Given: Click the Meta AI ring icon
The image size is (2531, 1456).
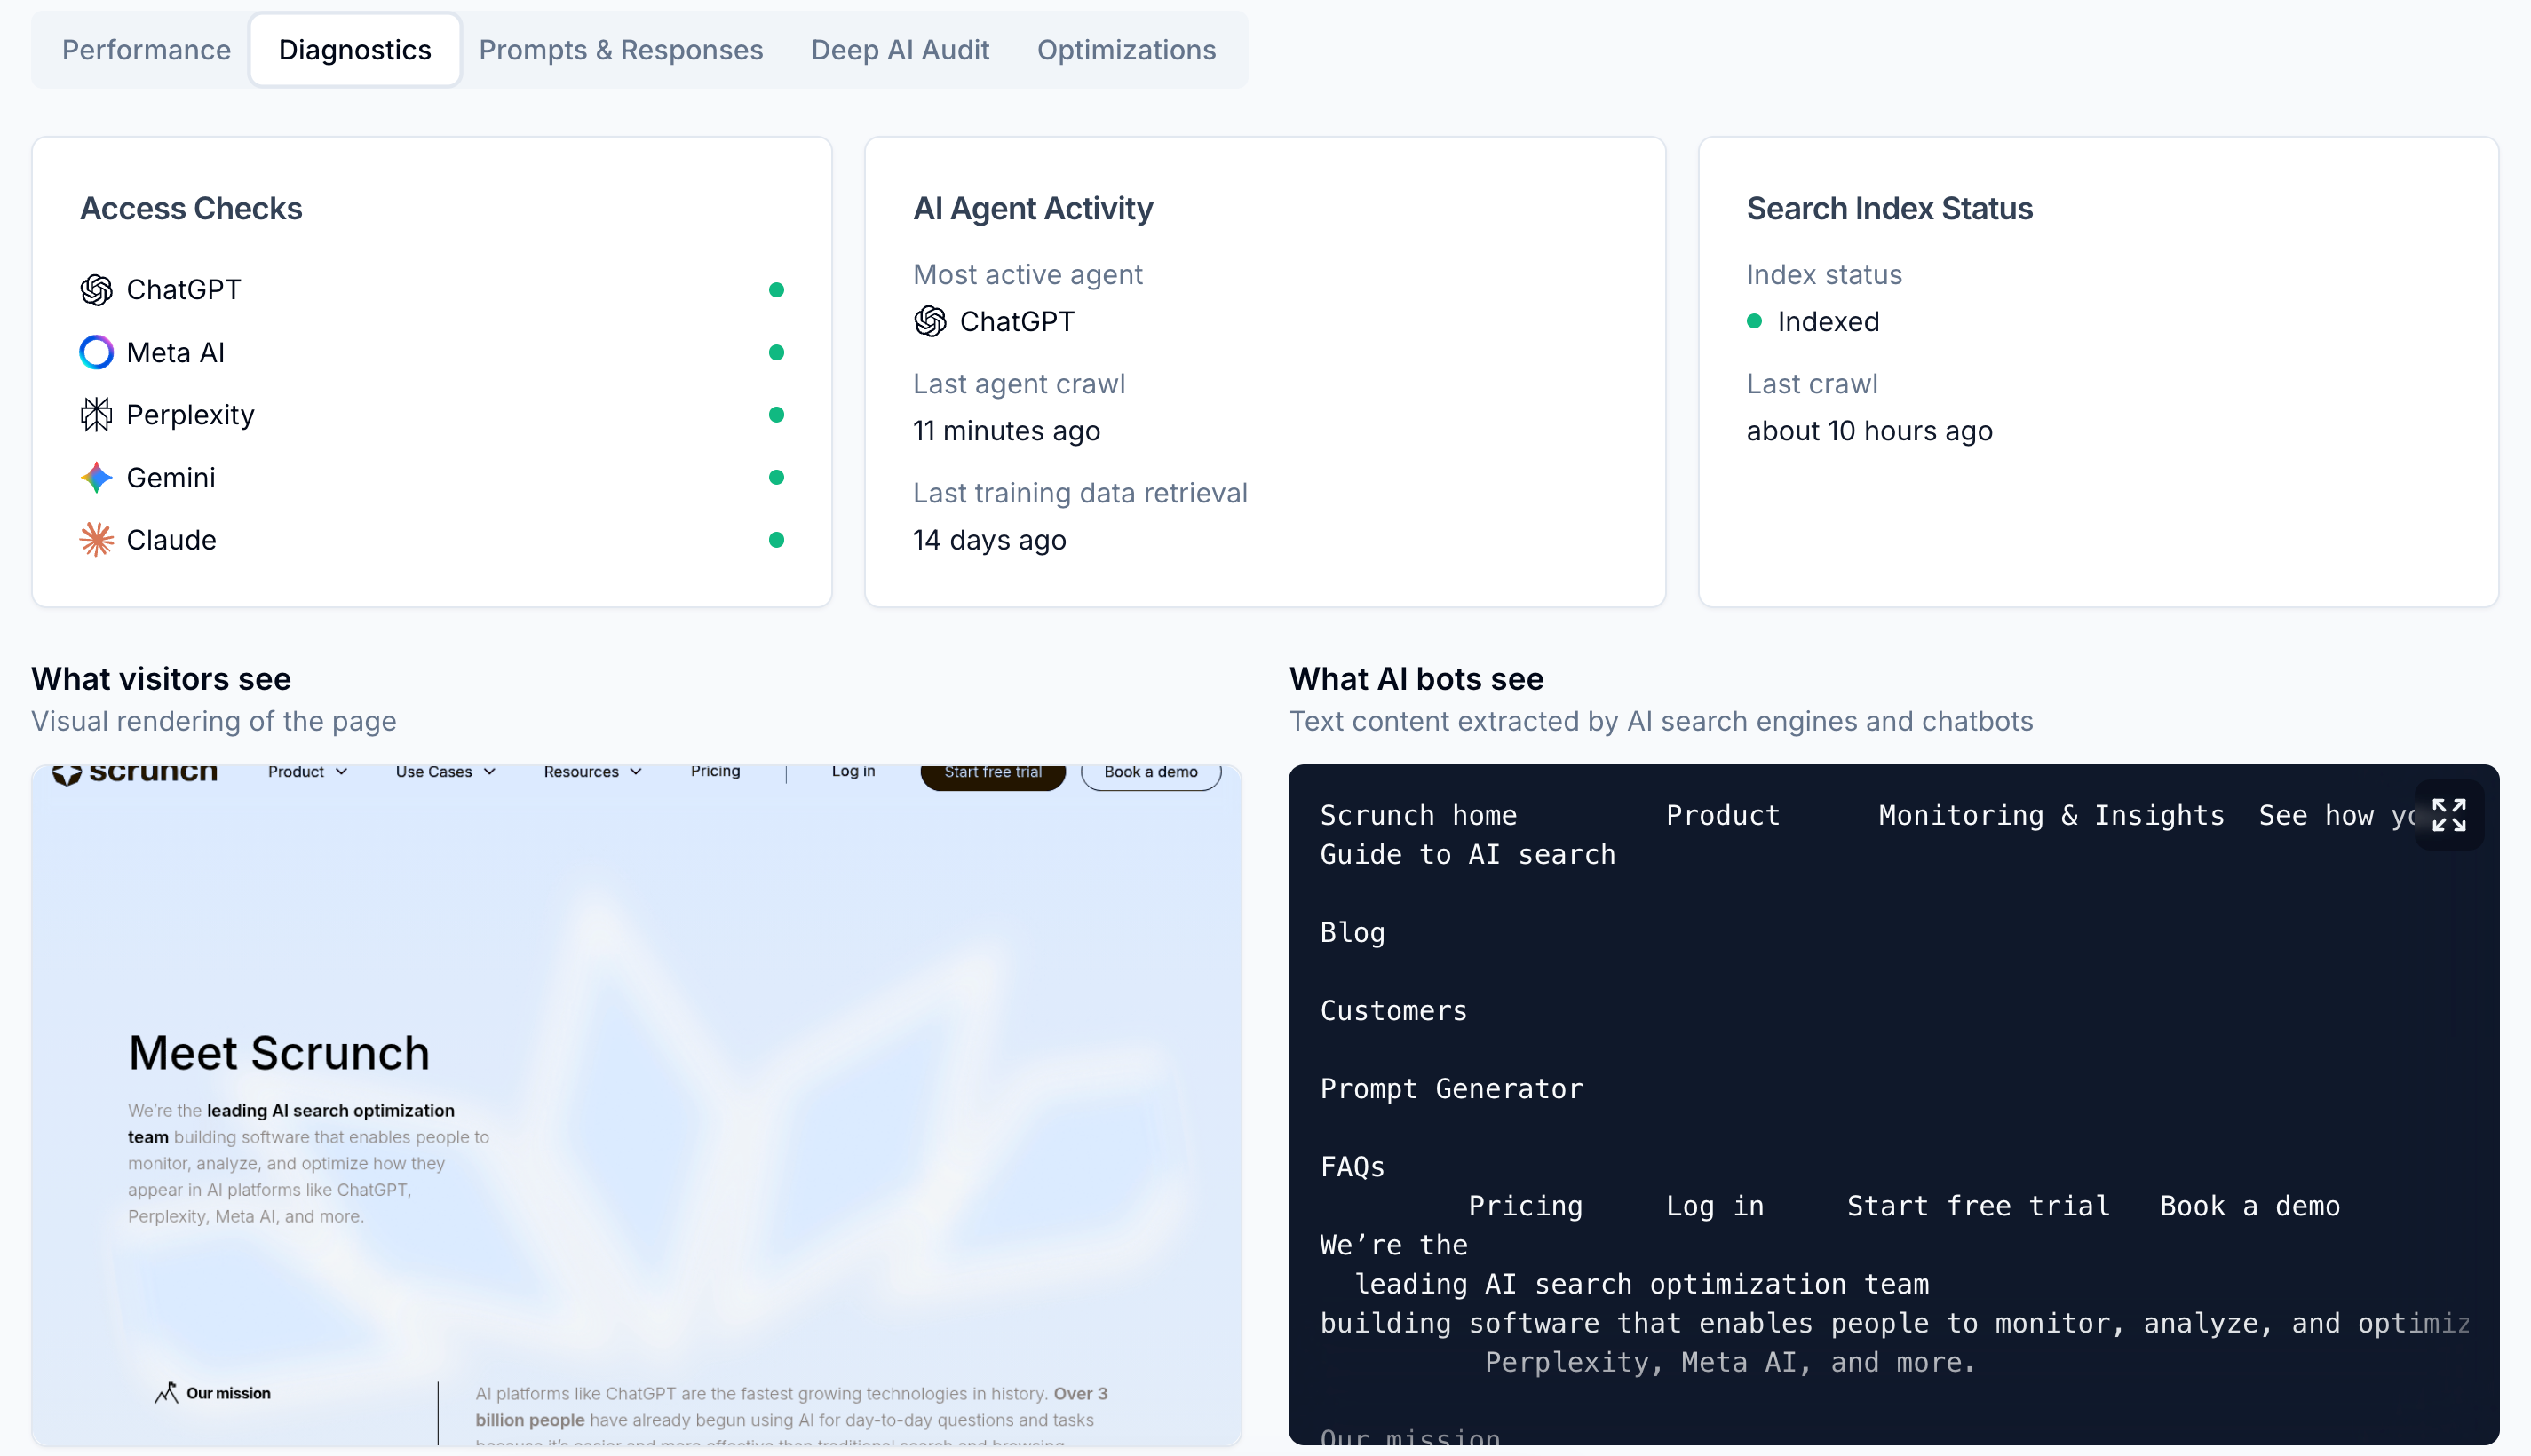Looking at the screenshot, I should point(96,352).
